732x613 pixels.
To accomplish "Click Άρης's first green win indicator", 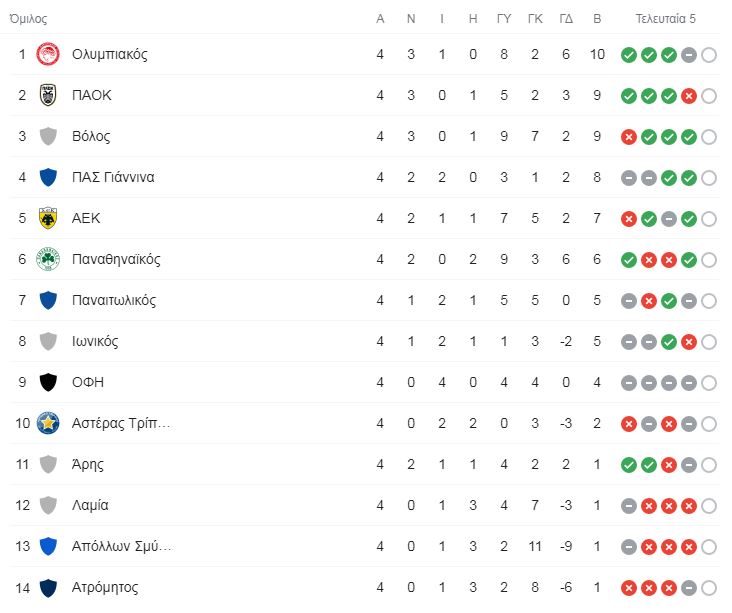I will [629, 465].
